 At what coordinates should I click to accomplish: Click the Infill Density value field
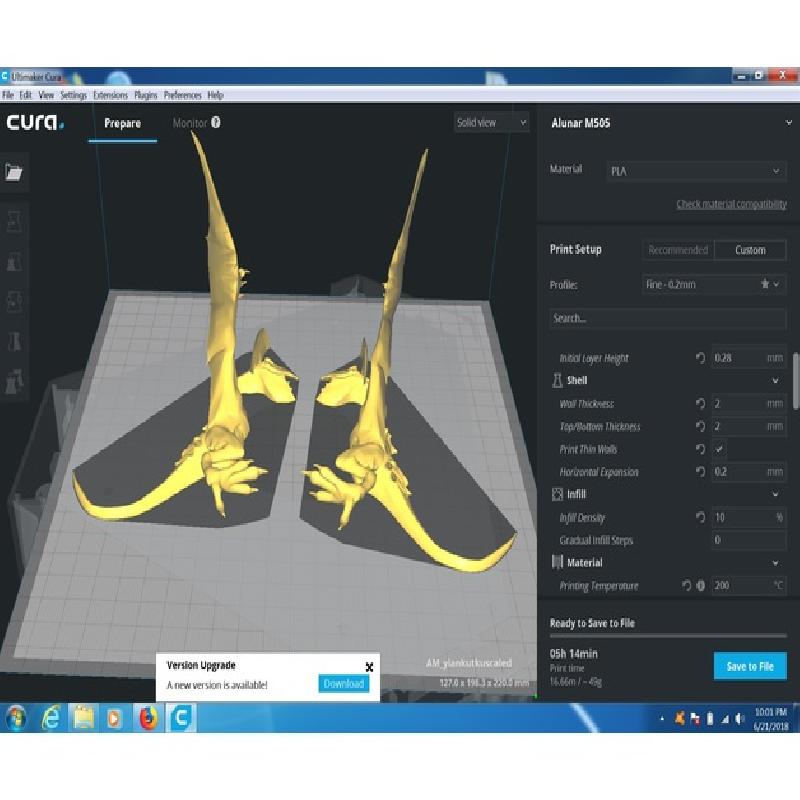748,517
